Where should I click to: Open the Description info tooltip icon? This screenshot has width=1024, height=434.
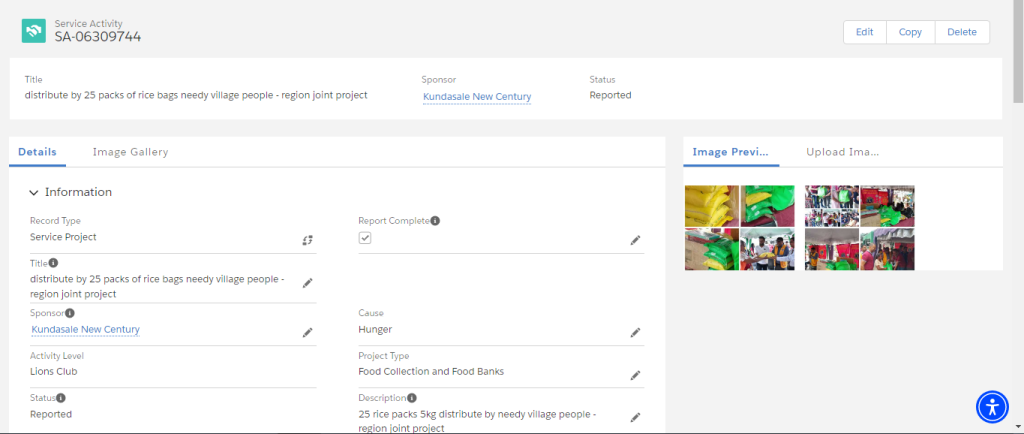(412, 397)
